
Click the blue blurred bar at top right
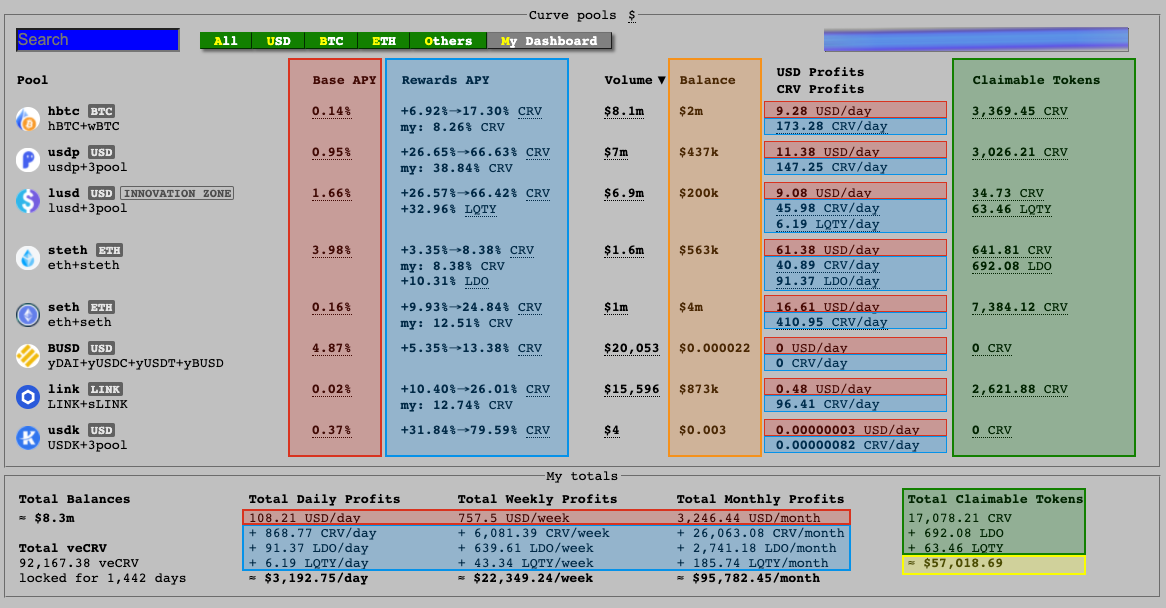(976, 39)
